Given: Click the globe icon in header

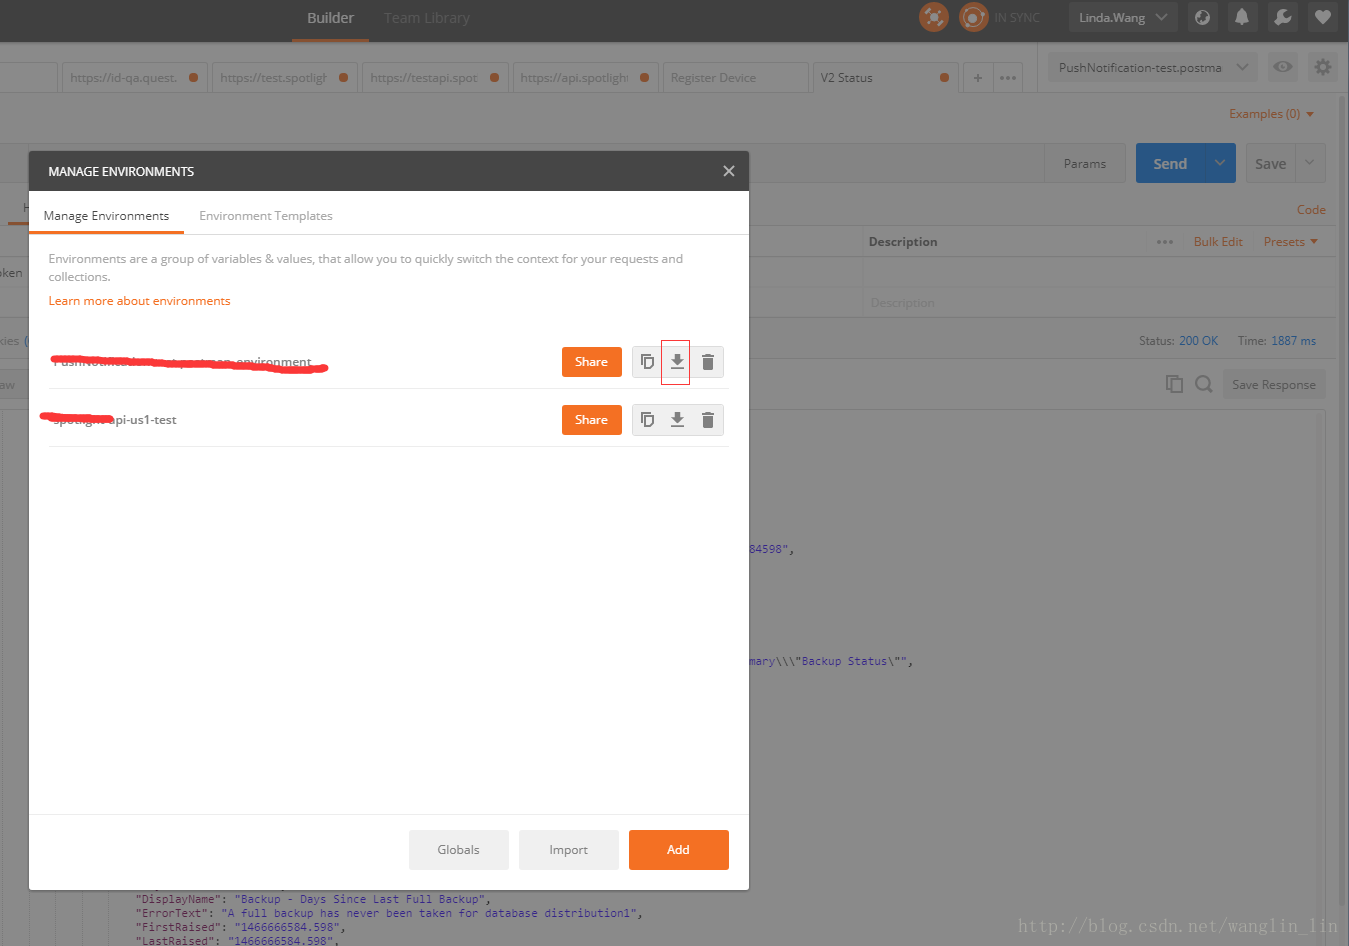Looking at the screenshot, I should pyautogui.click(x=1203, y=17).
